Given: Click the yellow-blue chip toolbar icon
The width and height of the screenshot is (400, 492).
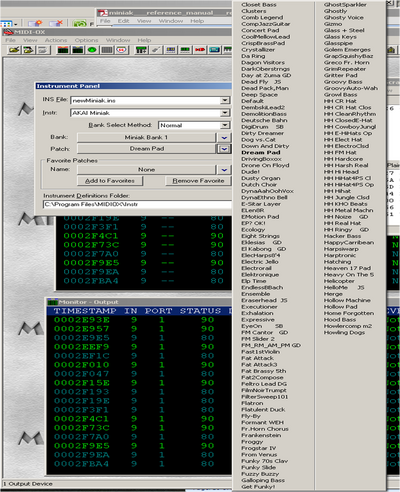Looking at the screenshot, I should pos(171,50).
